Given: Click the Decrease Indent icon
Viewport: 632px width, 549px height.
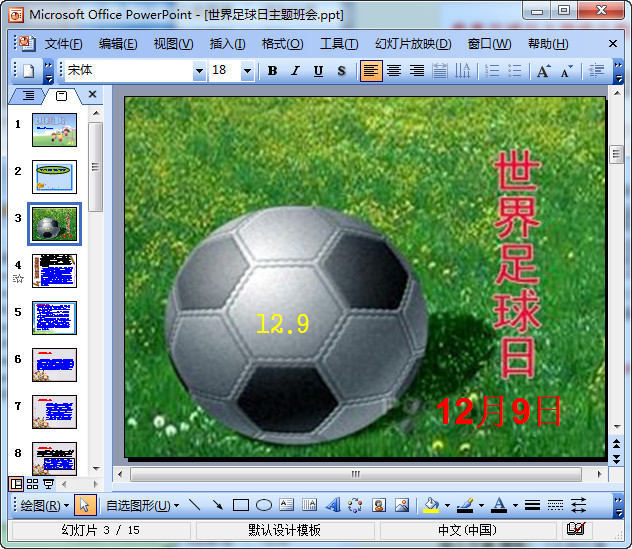Looking at the screenshot, I should [x=596, y=71].
